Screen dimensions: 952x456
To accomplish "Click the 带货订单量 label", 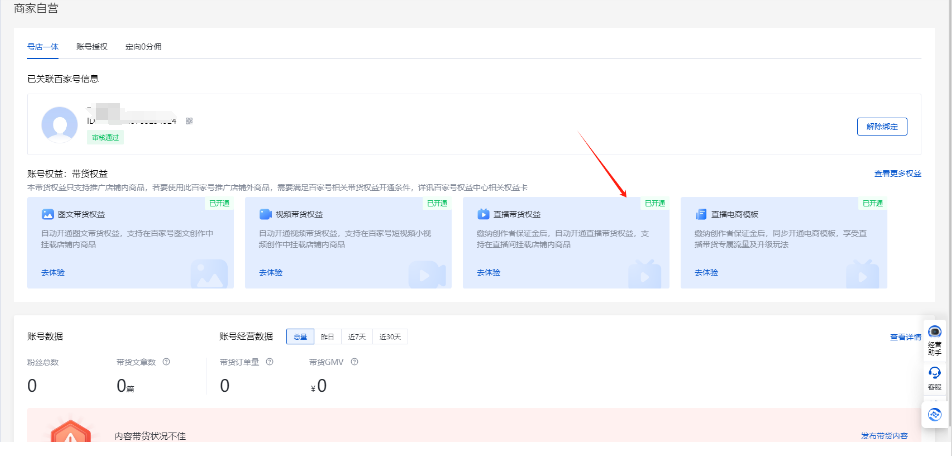I will (x=240, y=362).
